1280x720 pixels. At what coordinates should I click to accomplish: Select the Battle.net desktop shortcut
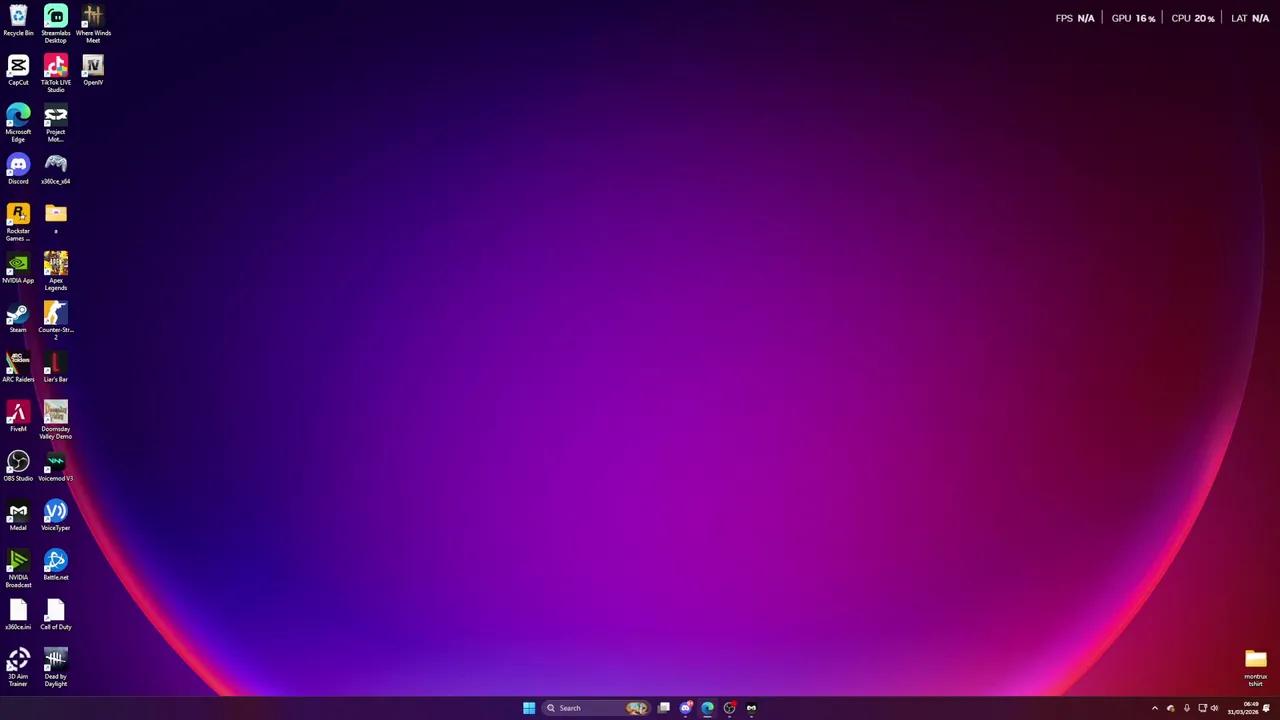point(56,565)
